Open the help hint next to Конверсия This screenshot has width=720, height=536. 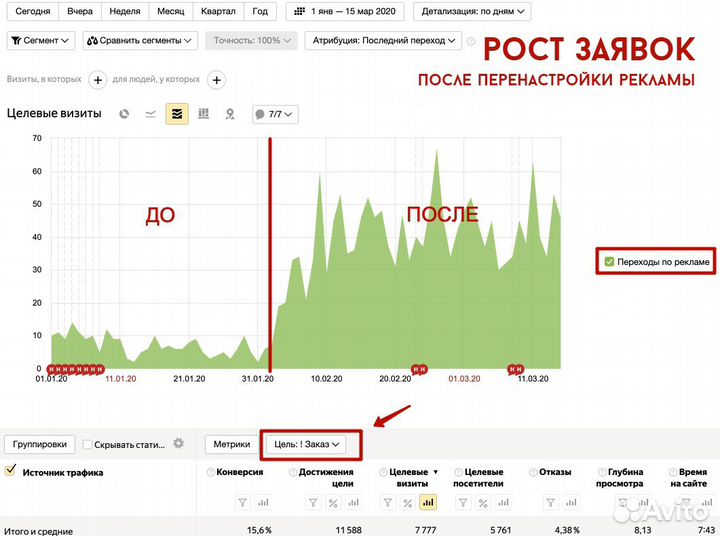211,472
